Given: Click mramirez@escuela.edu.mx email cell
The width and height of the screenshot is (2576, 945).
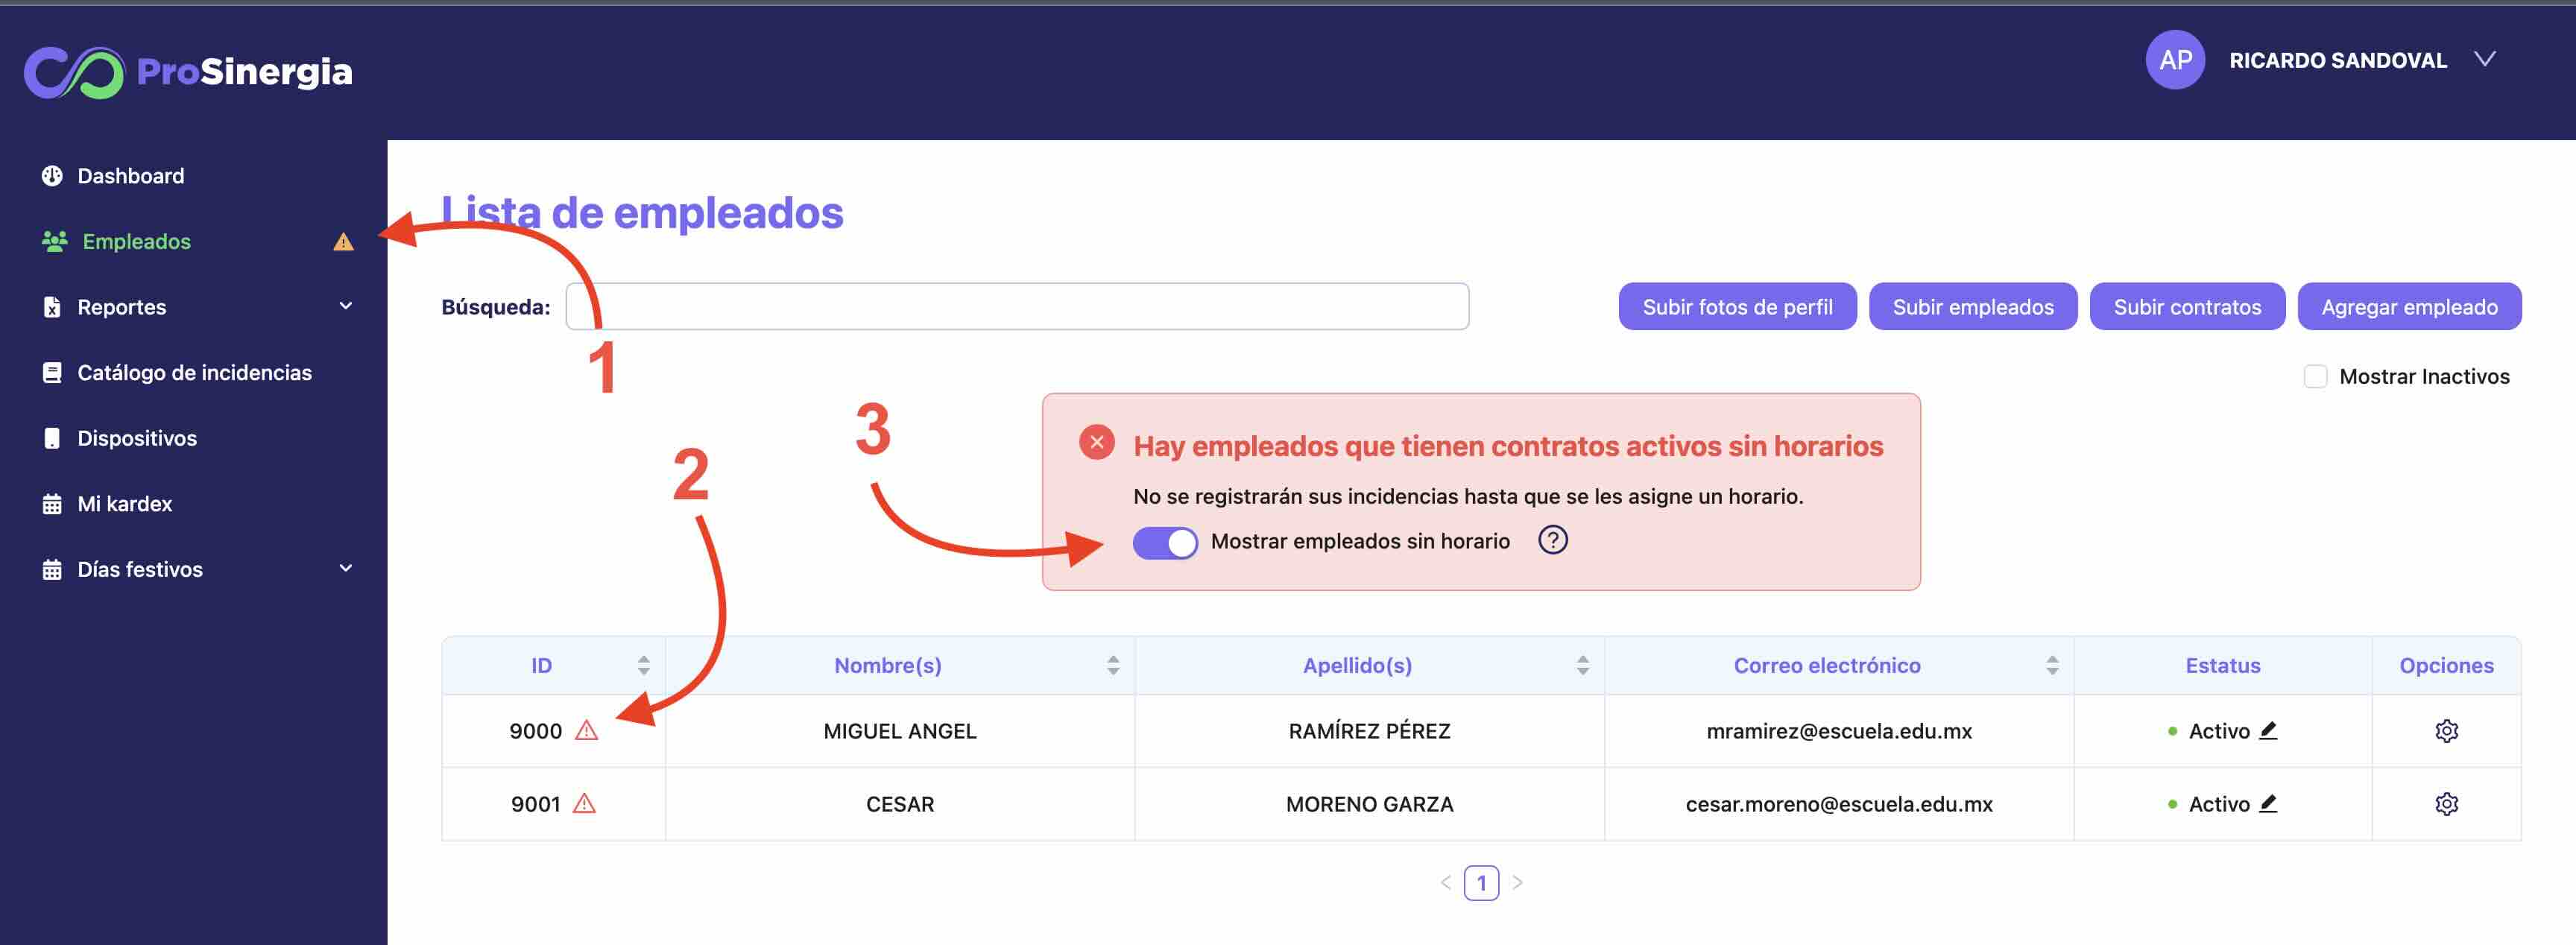Looking at the screenshot, I should (x=1839, y=731).
